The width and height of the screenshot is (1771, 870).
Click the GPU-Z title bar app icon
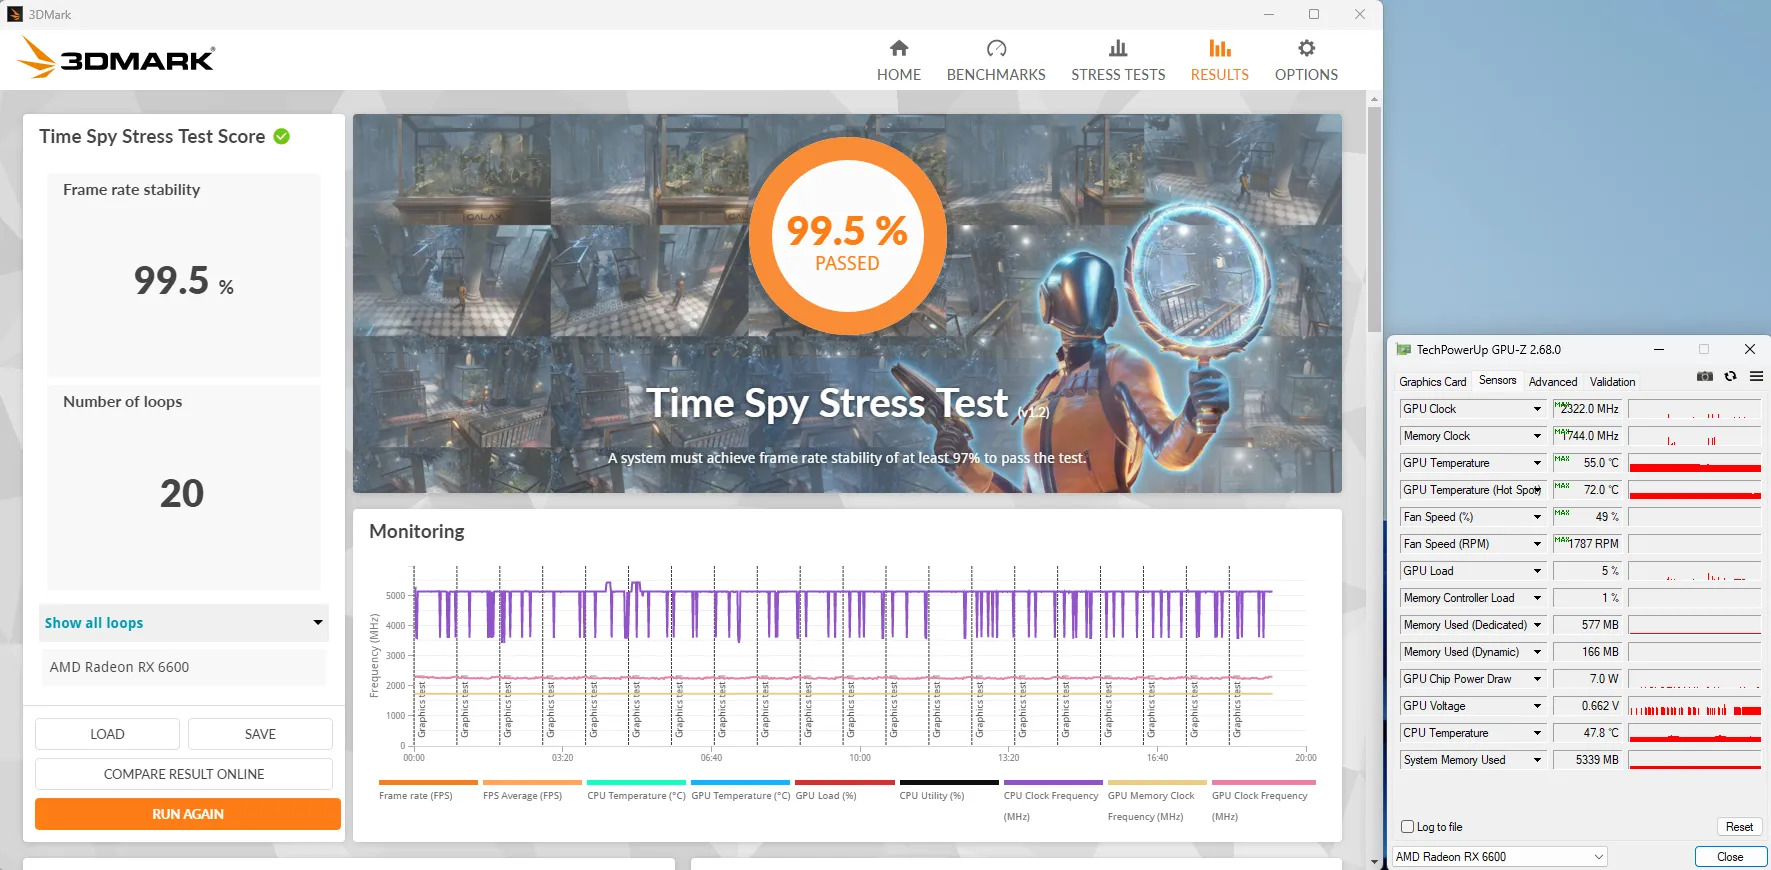[1403, 349]
